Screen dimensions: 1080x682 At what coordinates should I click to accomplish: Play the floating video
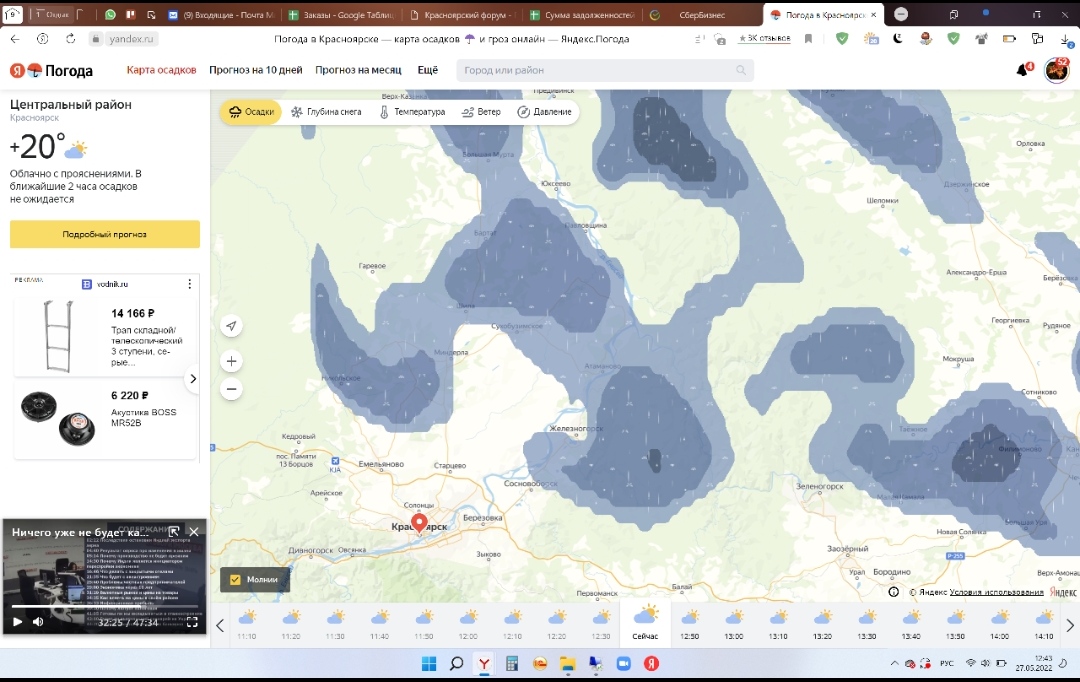[17, 622]
